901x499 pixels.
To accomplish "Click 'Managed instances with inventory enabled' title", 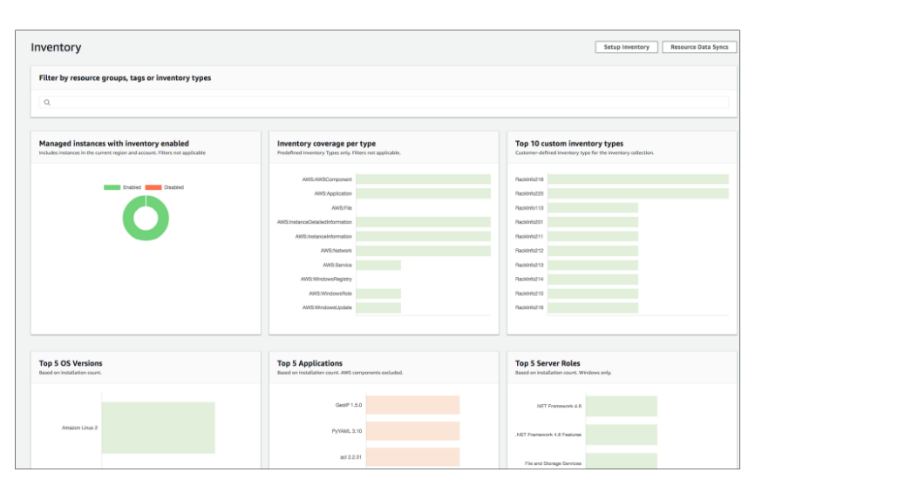I will (114, 144).
